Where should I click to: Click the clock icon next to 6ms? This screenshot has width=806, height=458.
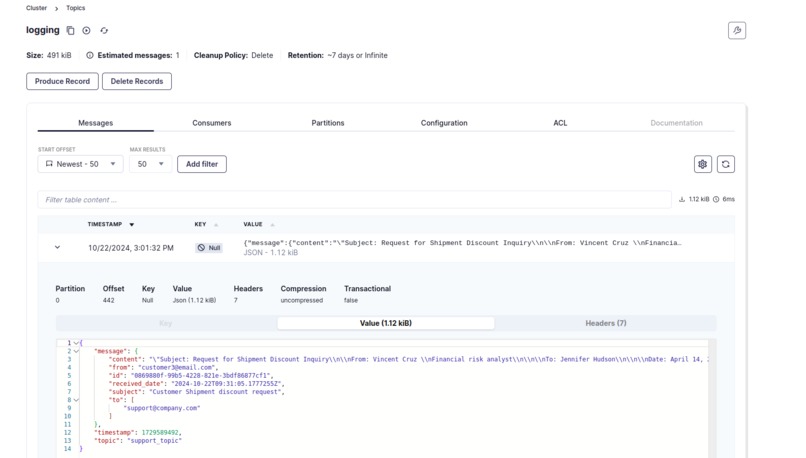716,199
